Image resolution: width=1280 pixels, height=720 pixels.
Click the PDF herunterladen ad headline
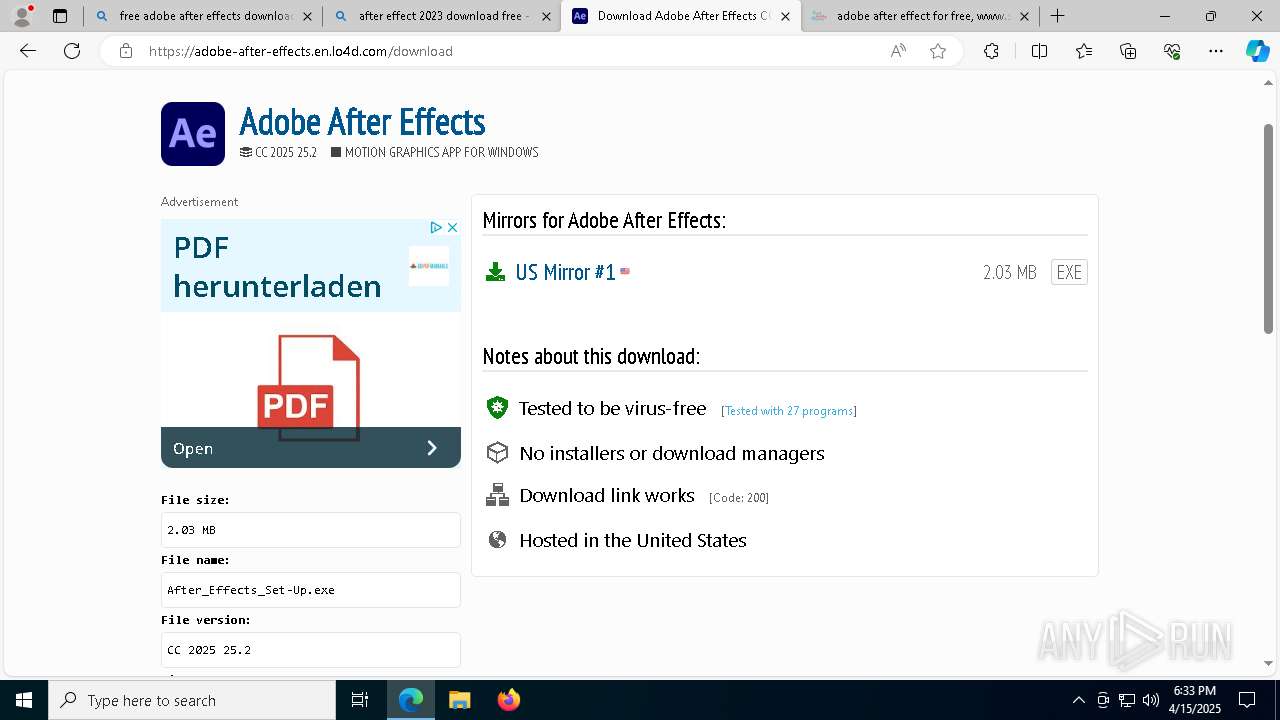coord(277,267)
